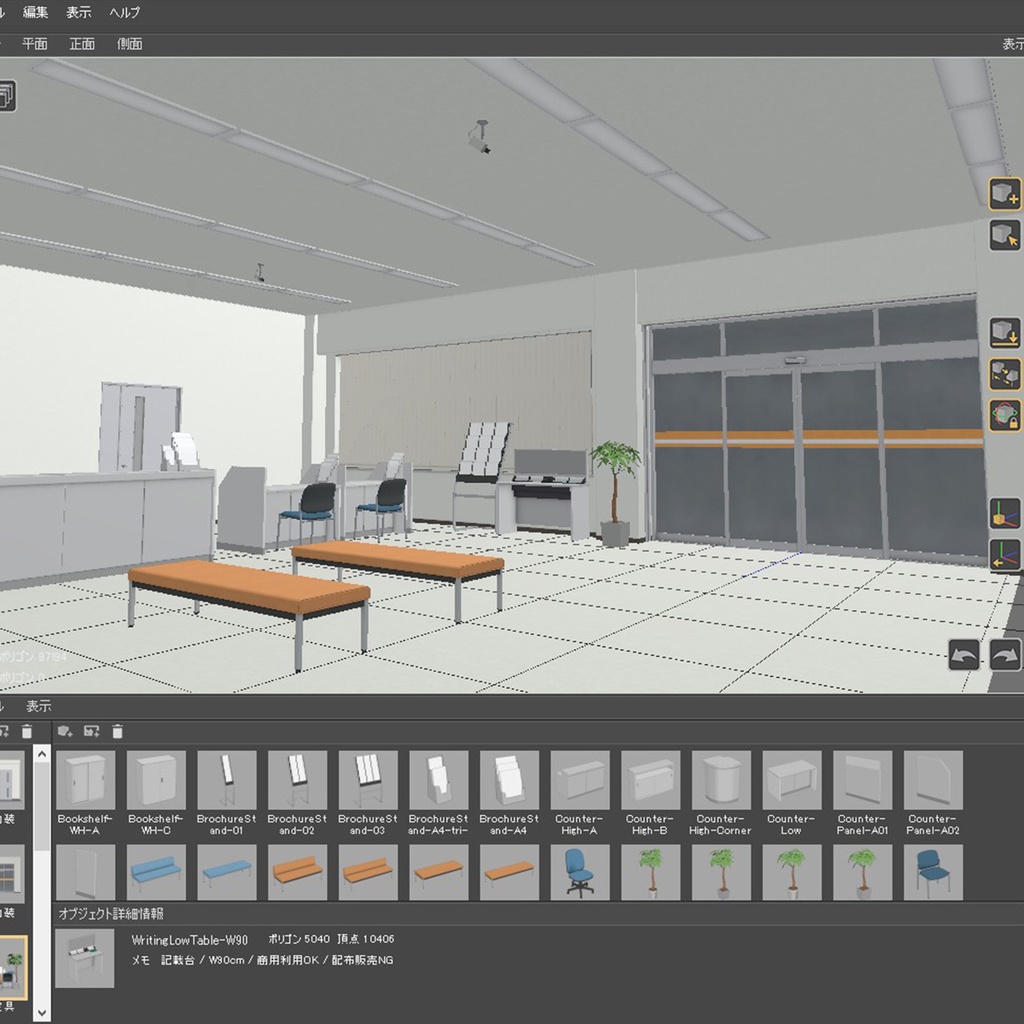Activate the object selection cursor tool
Image resolution: width=1024 pixels, height=1024 pixels.
point(1005,232)
